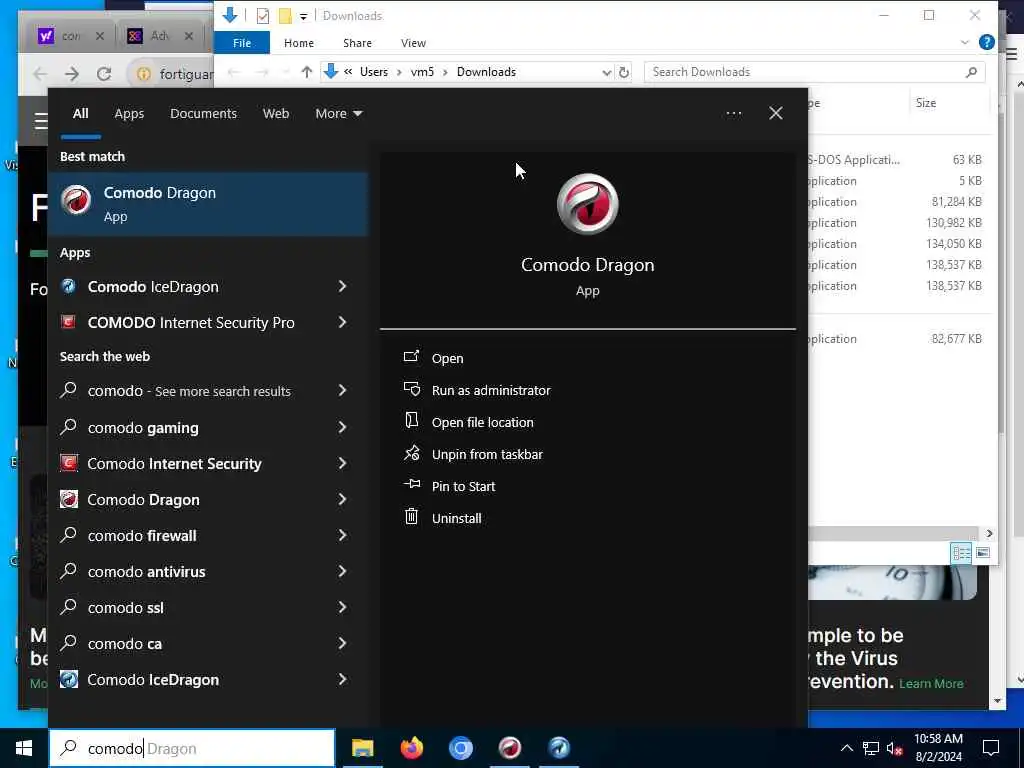Click the 'comodo - See more search results' suggestion
Viewport: 1024px width, 768px height.
pos(208,391)
